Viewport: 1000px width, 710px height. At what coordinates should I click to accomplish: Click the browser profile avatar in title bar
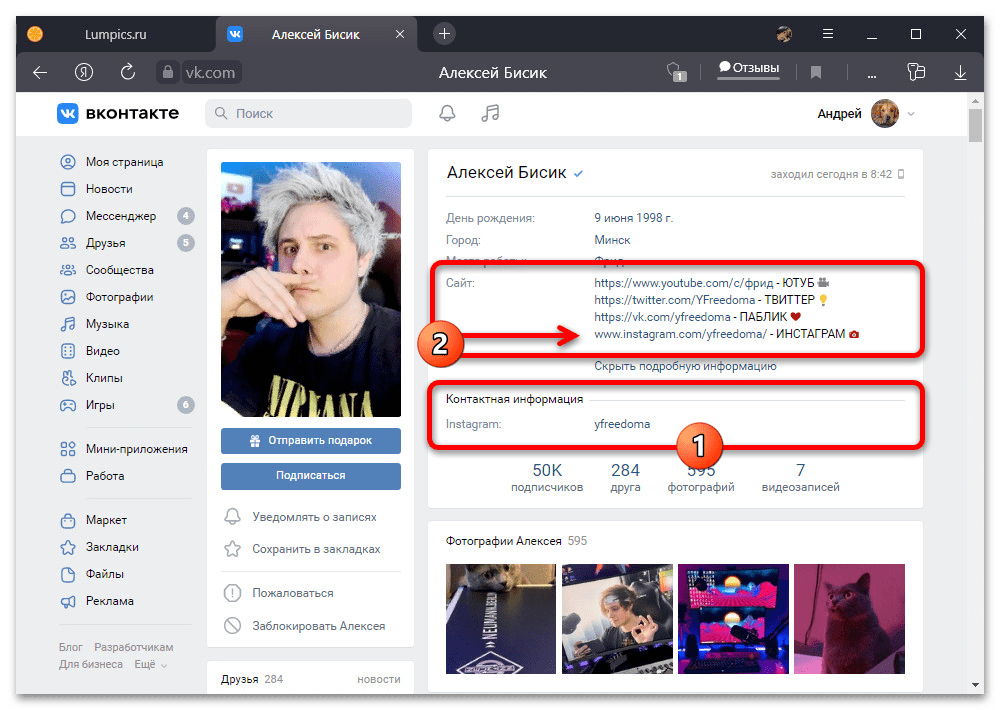pyautogui.click(x=784, y=34)
